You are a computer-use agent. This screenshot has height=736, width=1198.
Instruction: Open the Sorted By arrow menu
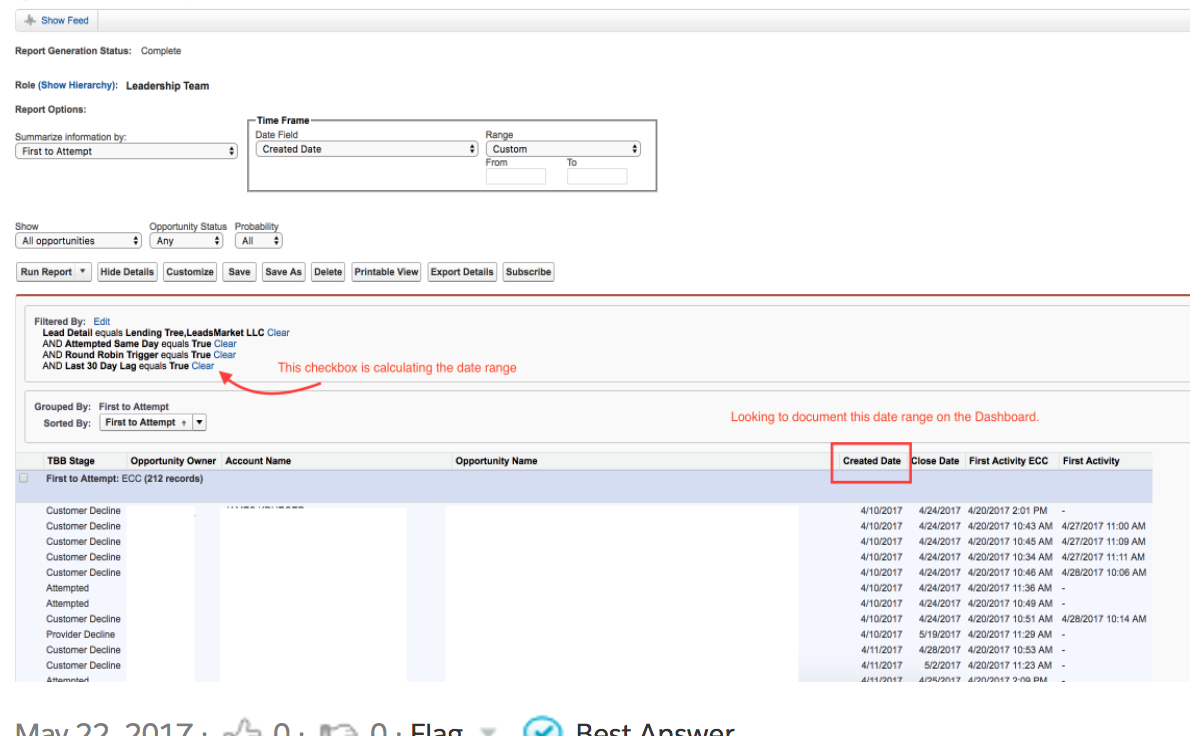[199, 423]
